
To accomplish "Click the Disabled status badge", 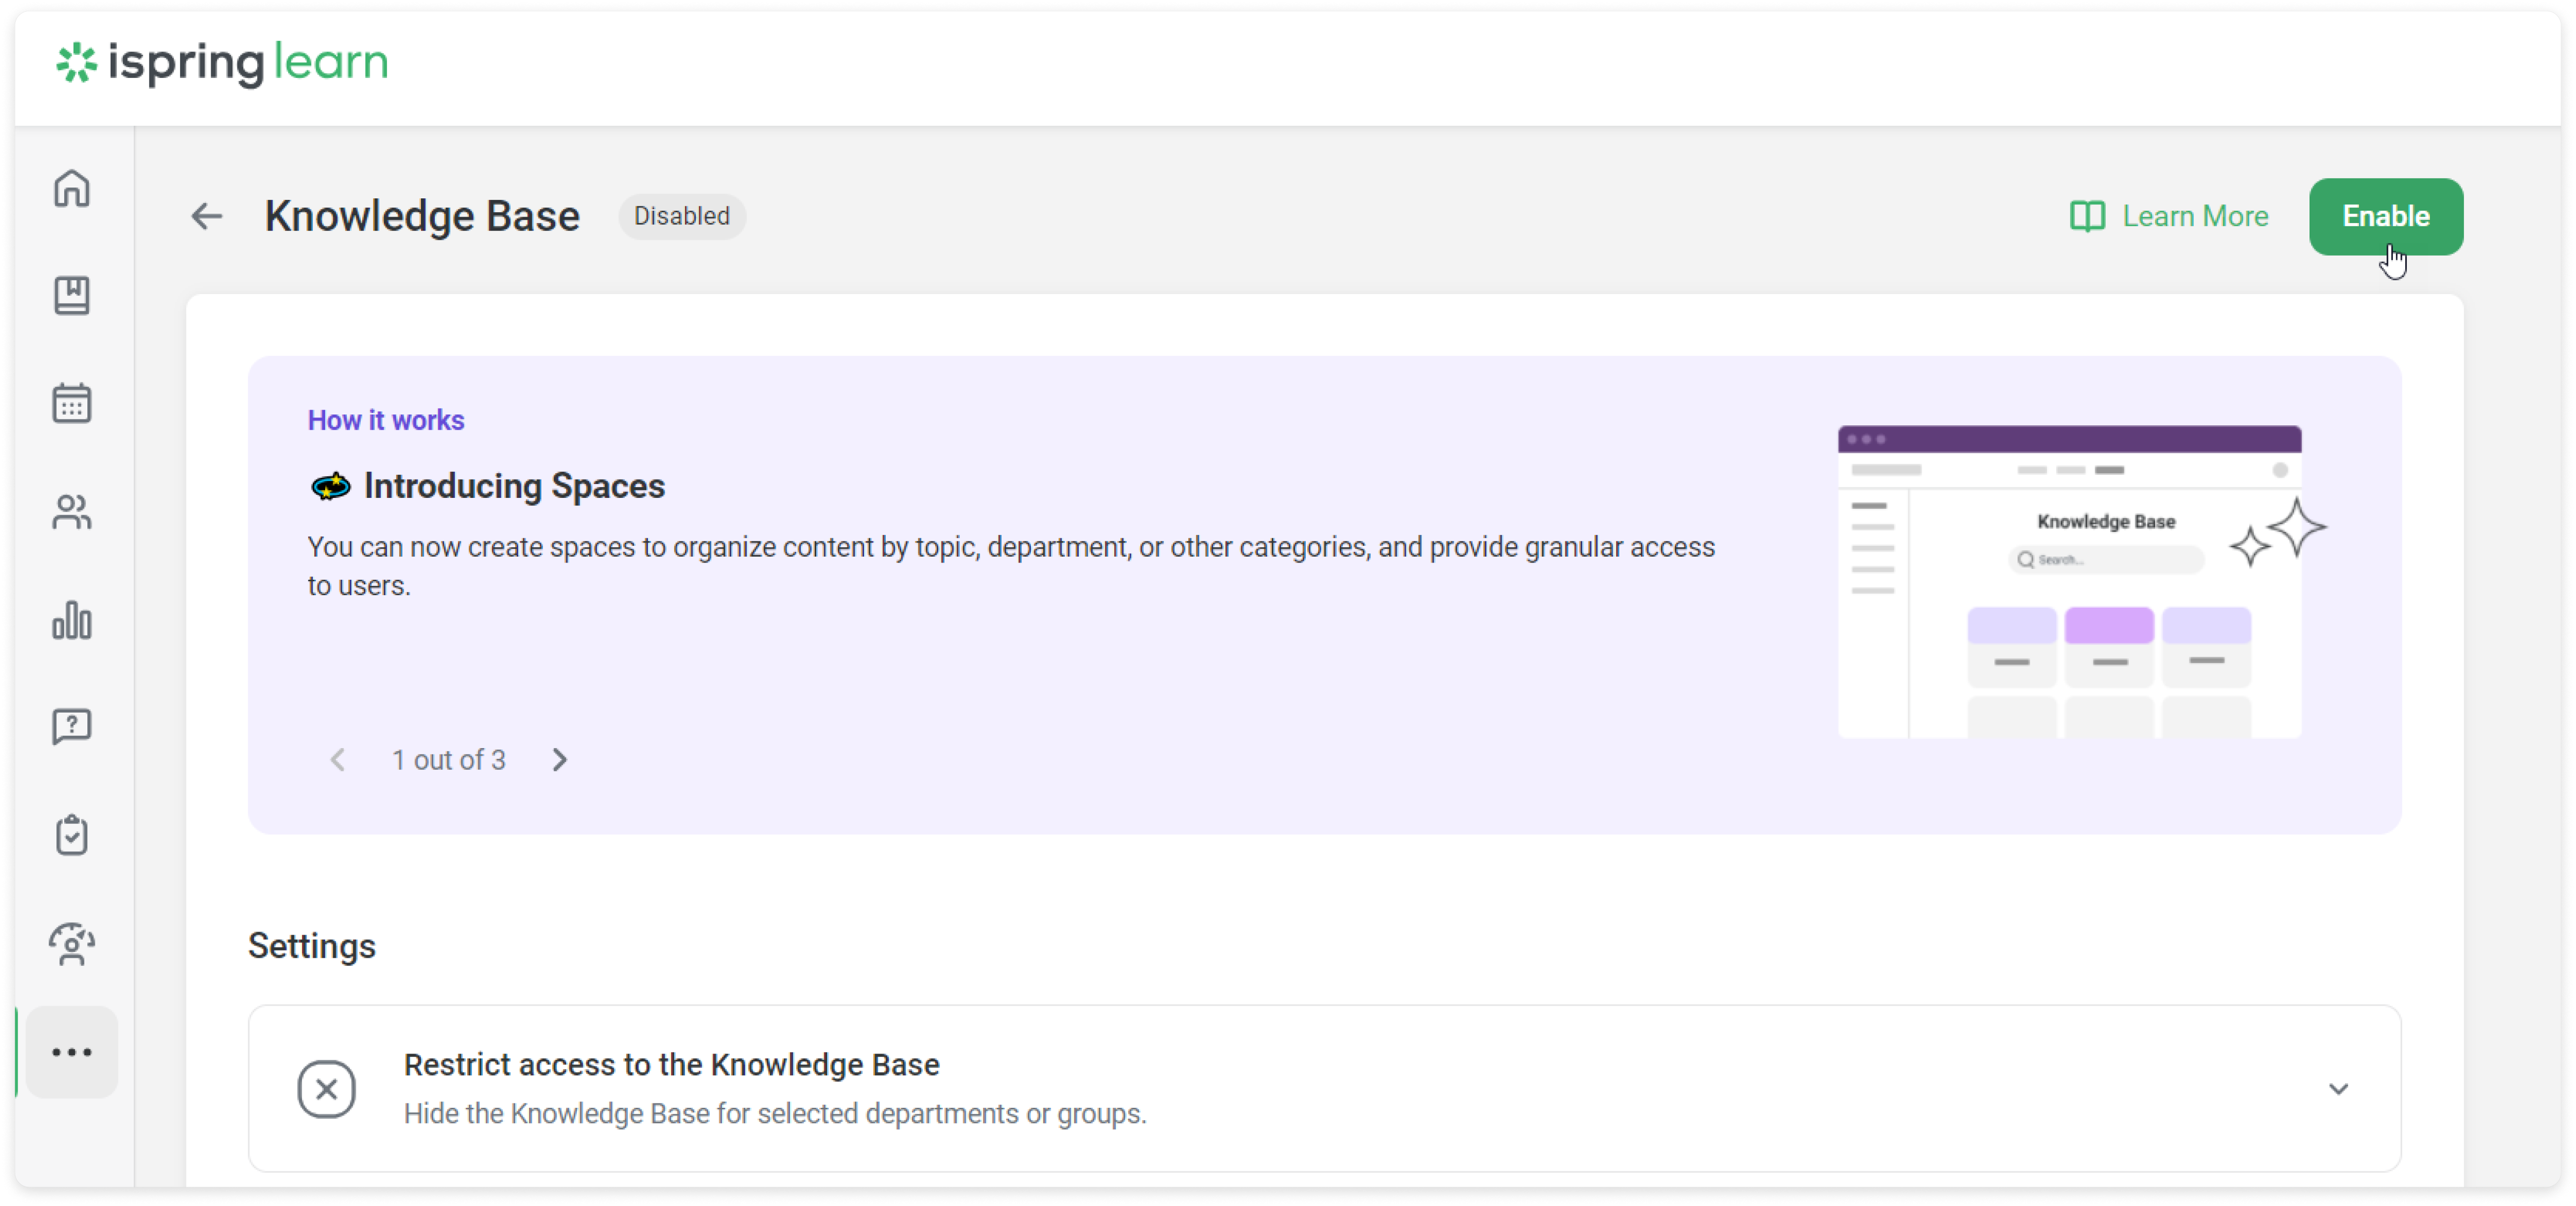I will click(681, 216).
